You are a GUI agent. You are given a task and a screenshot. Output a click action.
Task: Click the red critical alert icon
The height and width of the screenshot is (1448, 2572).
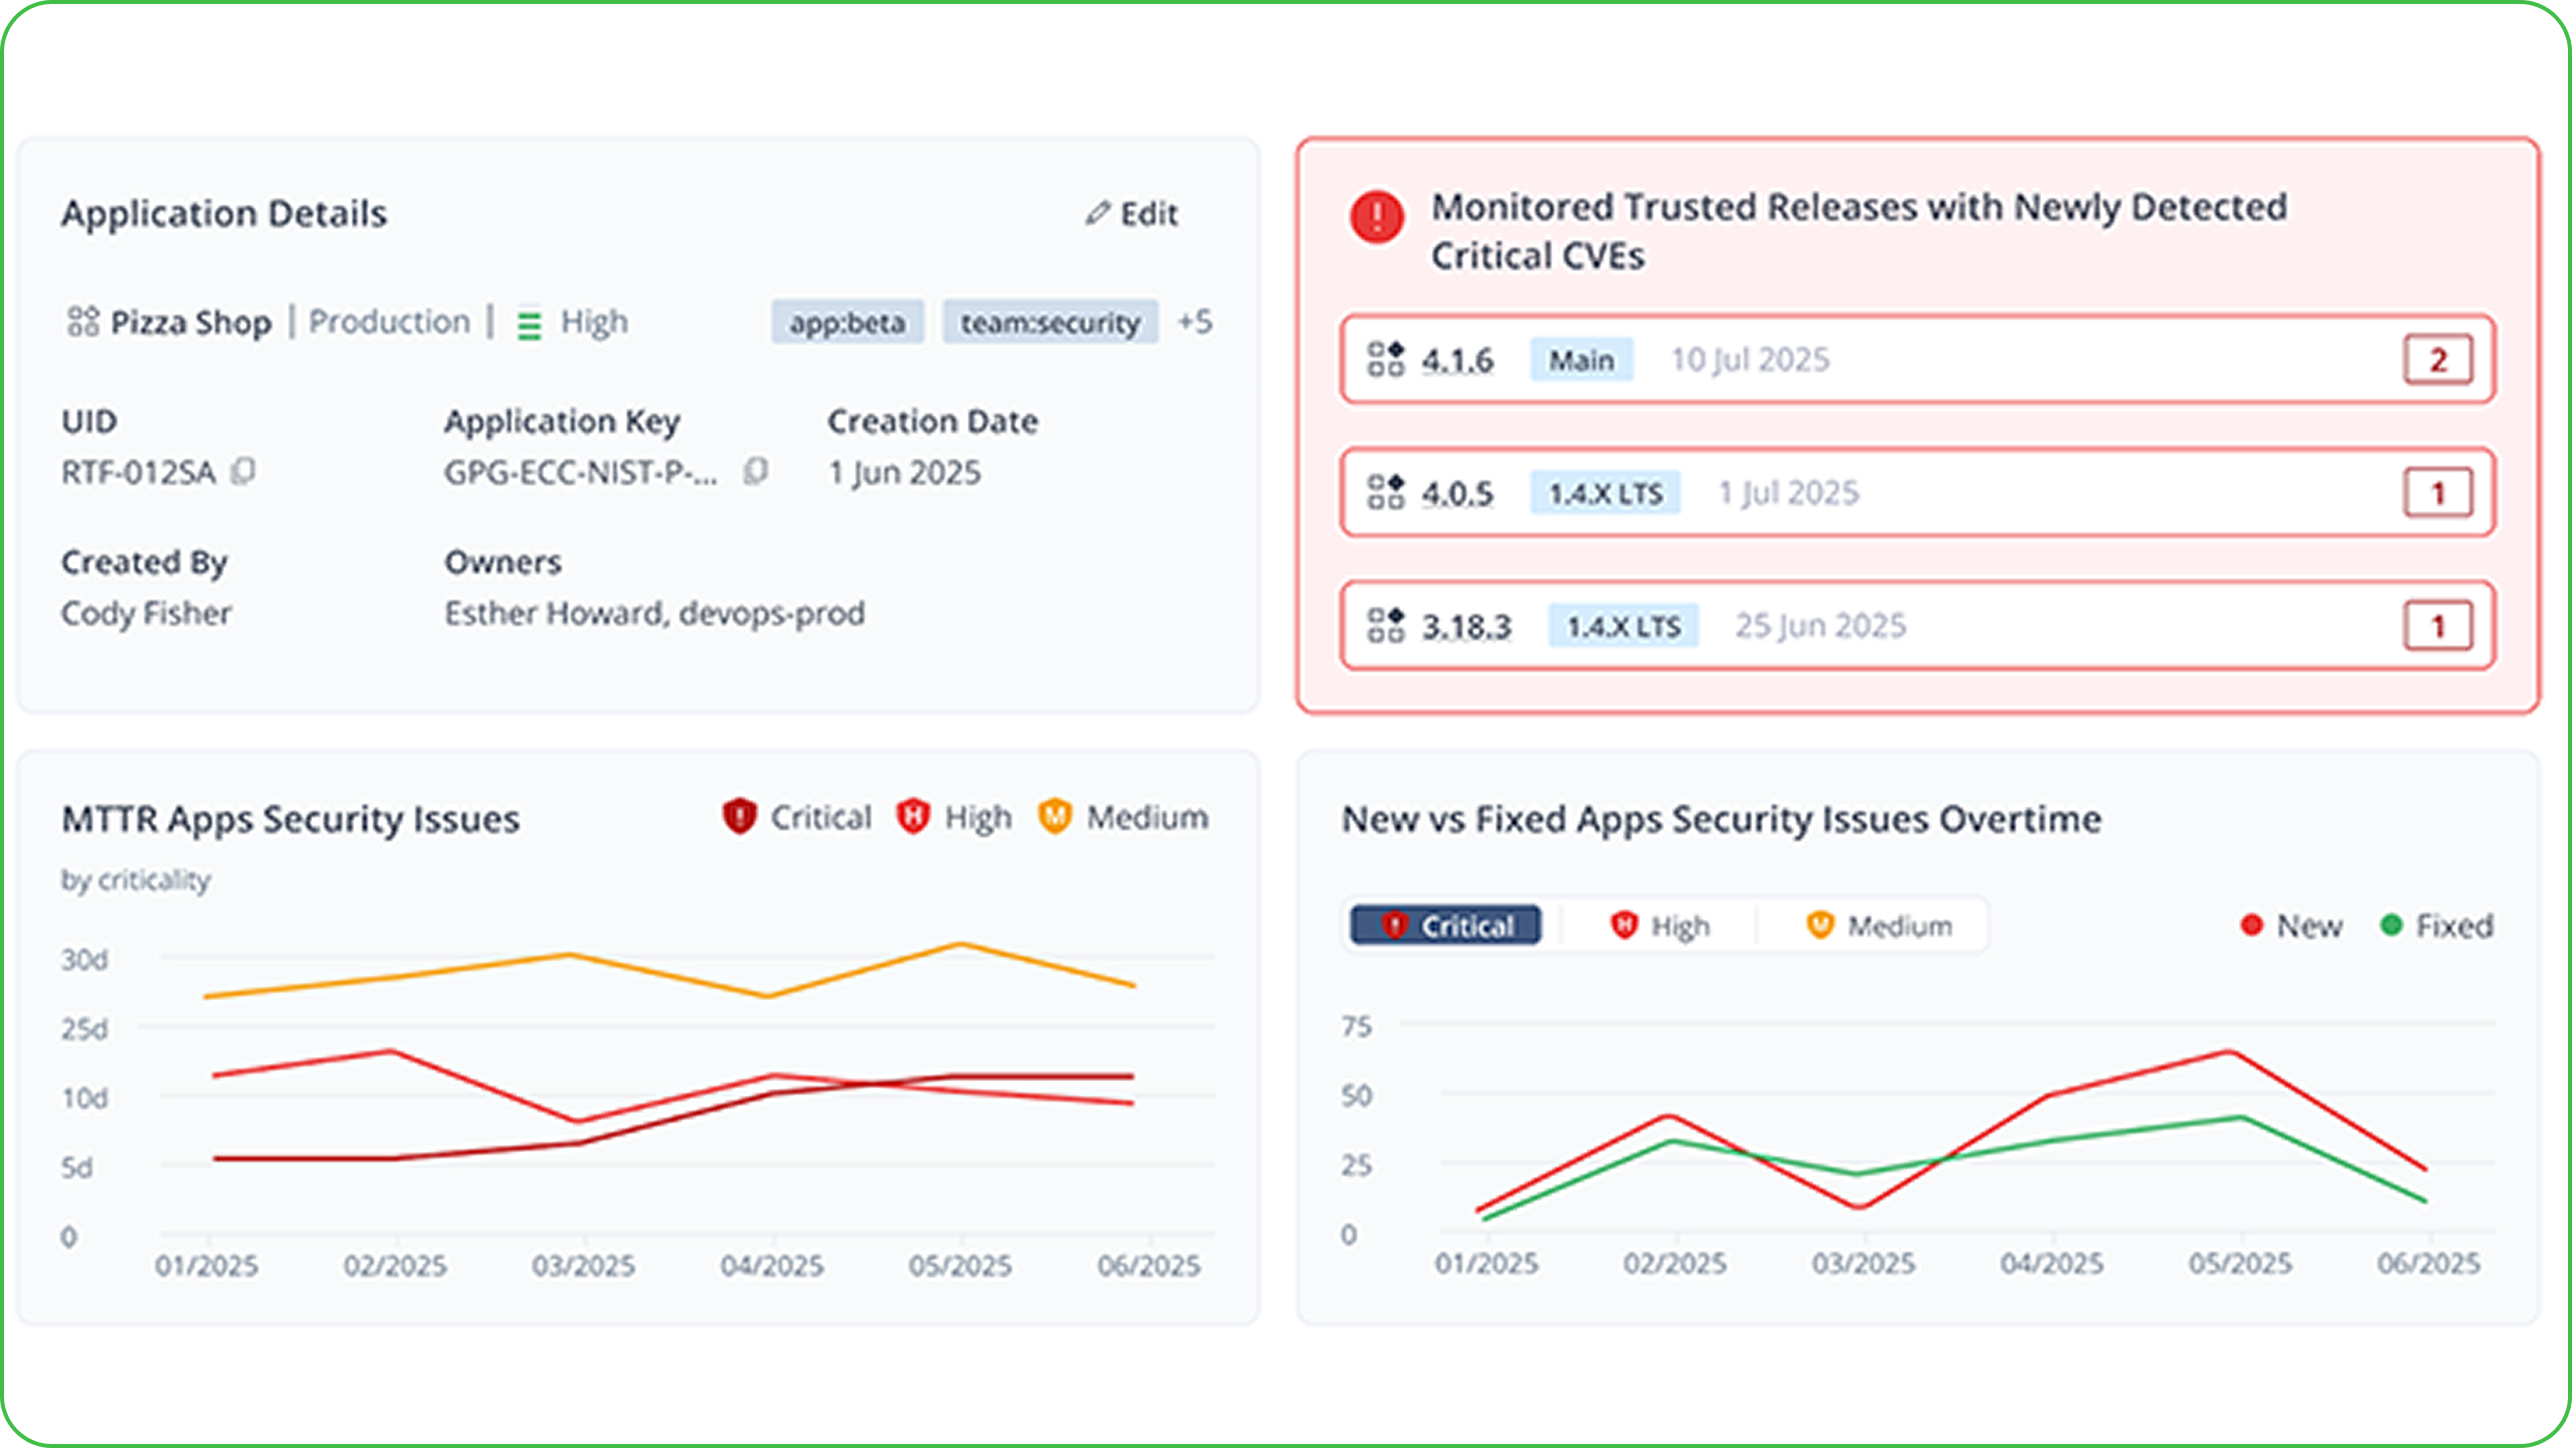pyautogui.click(x=1377, y=217)
